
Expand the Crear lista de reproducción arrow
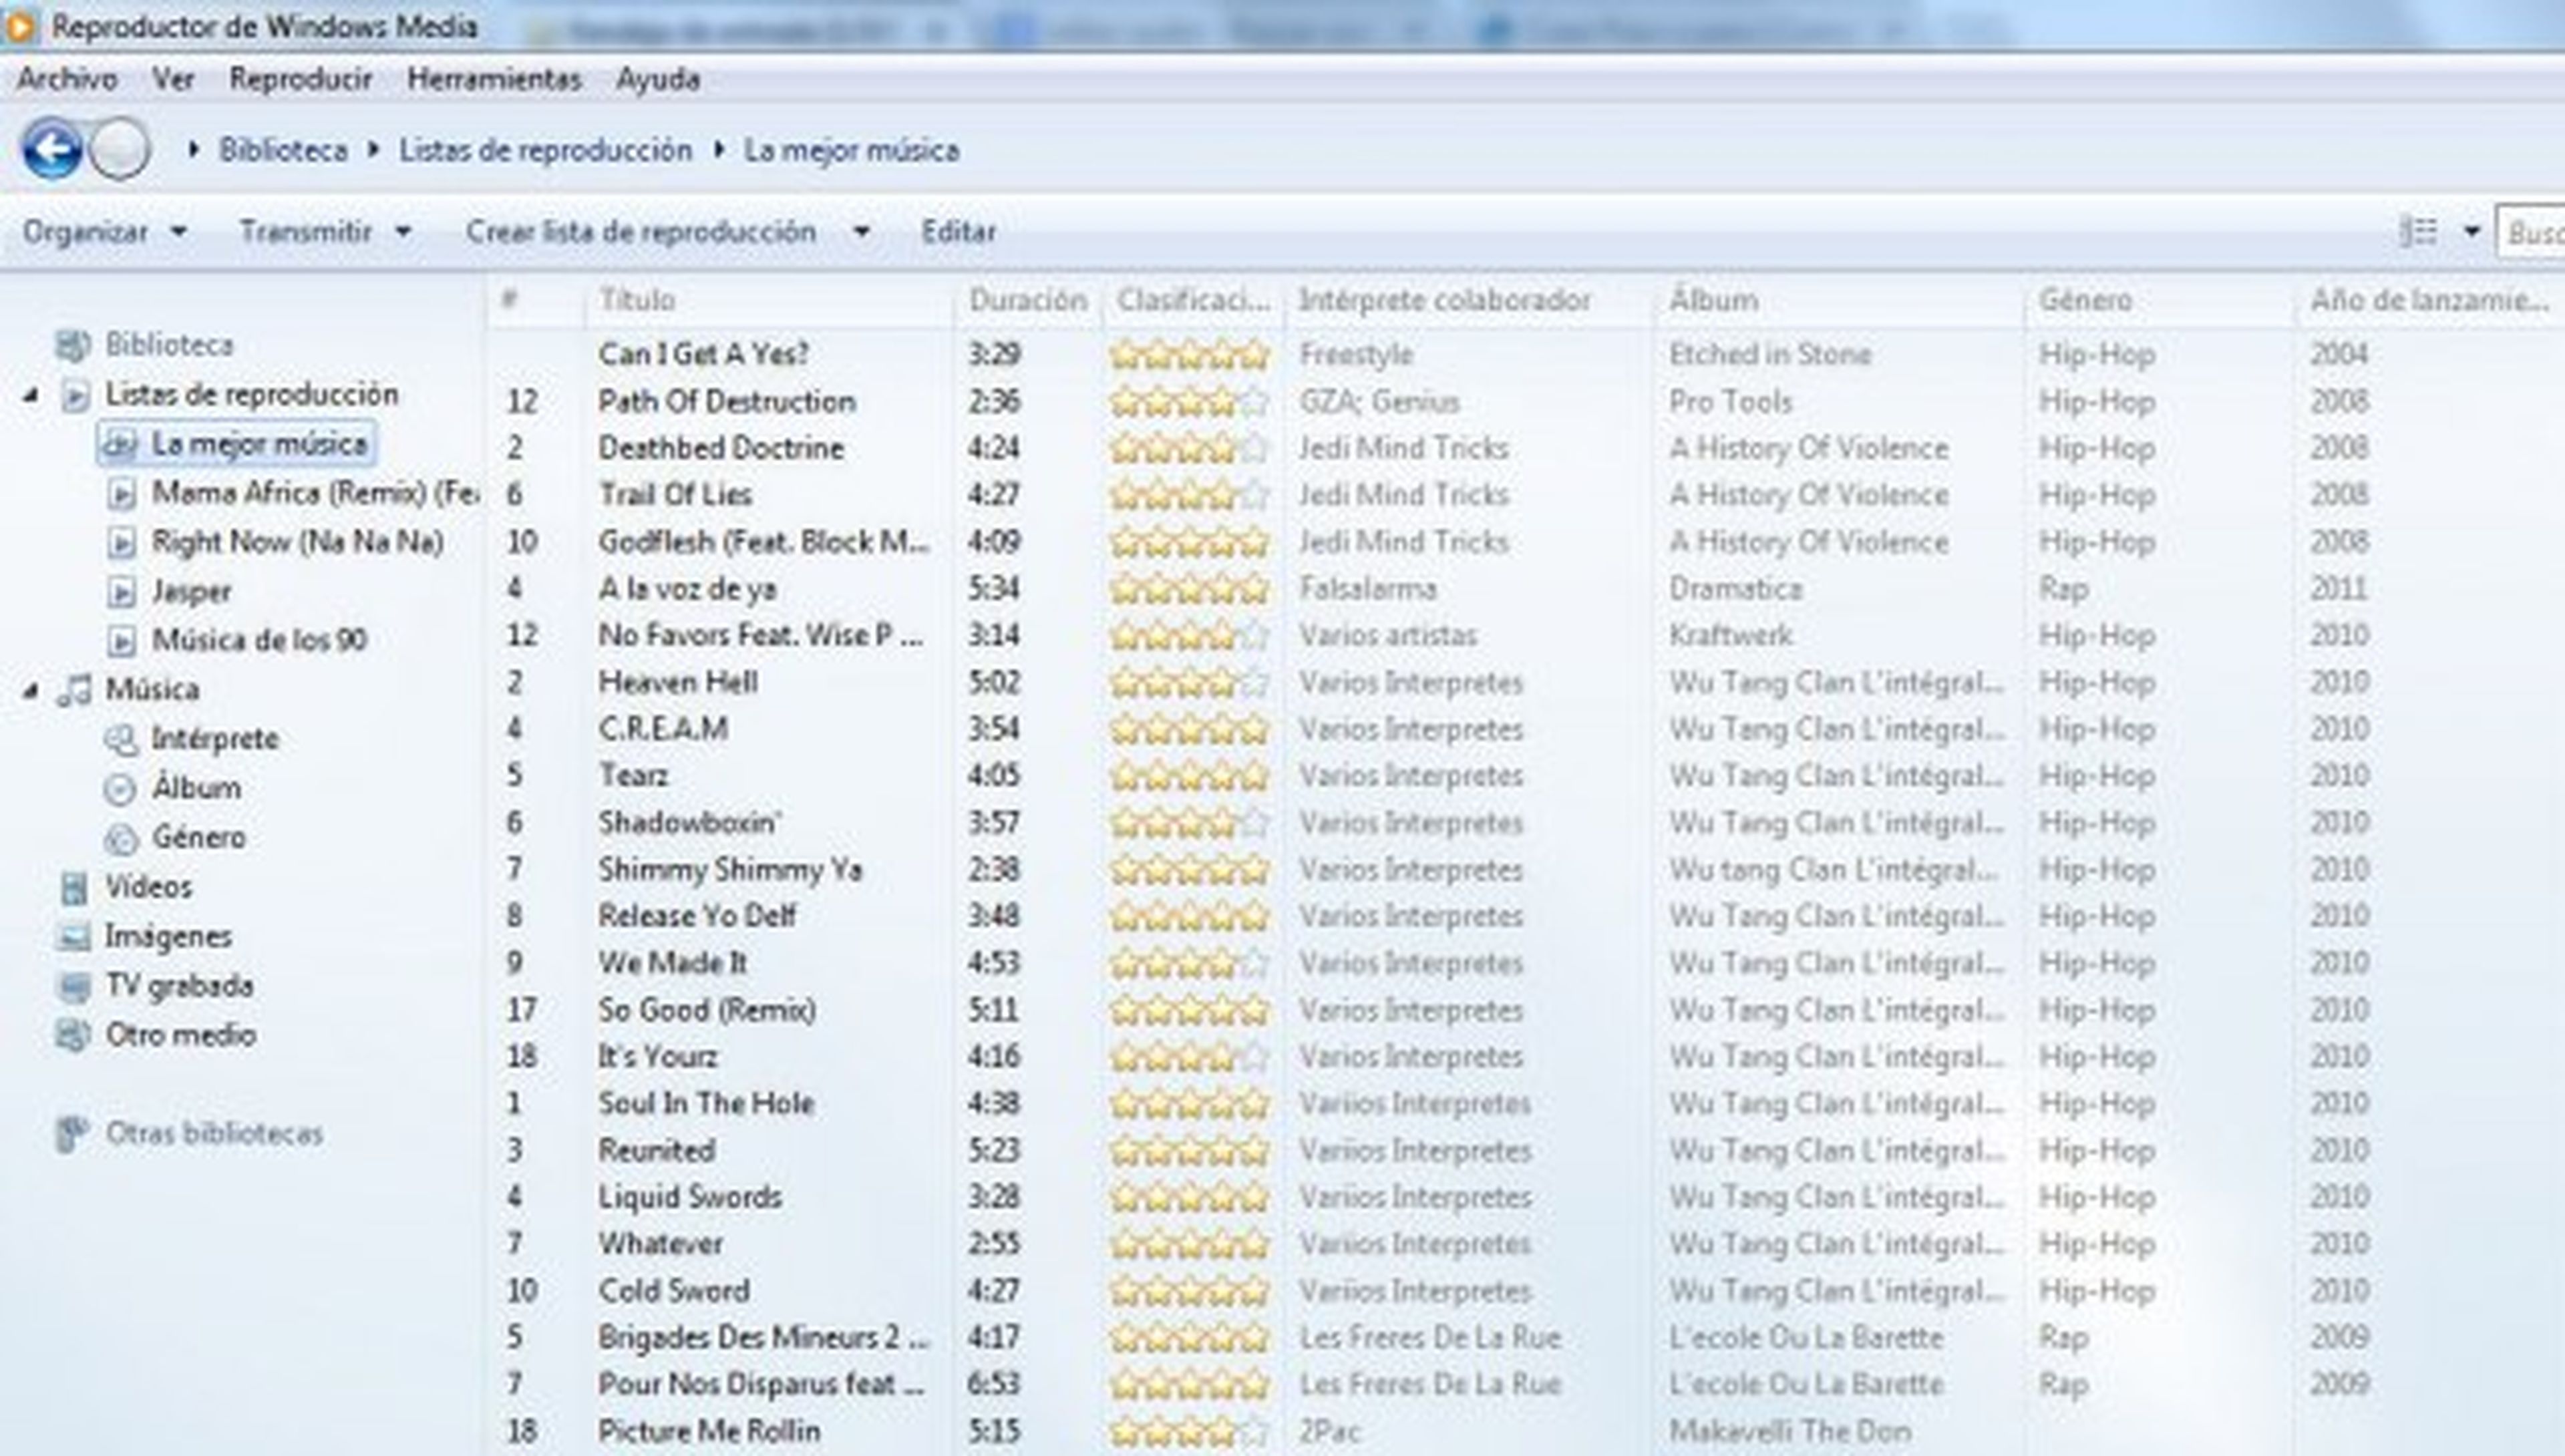861,232
